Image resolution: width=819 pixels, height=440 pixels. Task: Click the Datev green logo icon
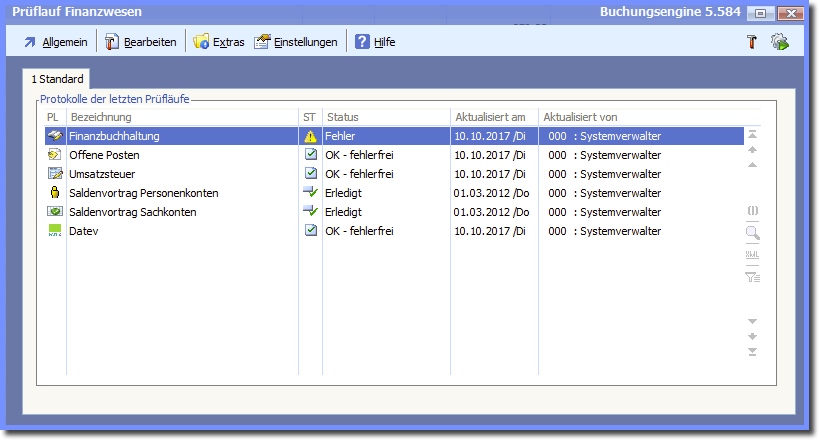coord(54,231)
